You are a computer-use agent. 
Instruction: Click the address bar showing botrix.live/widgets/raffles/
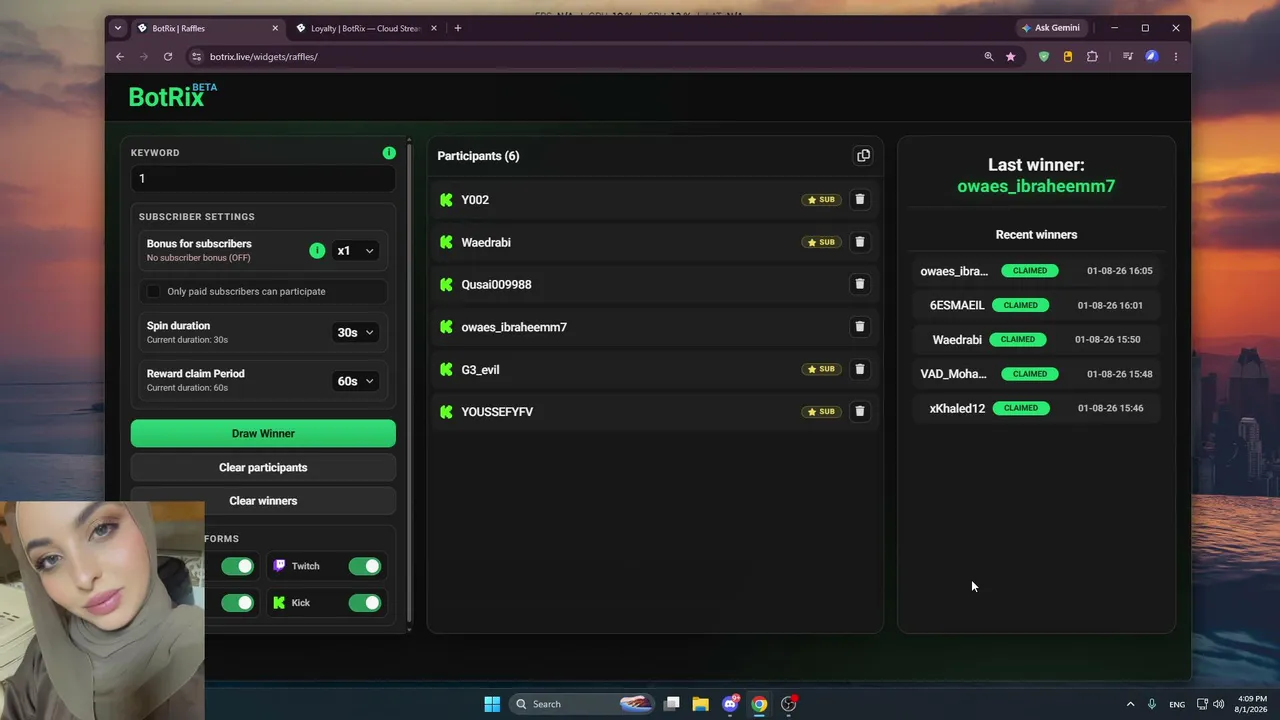tap(590, 57)
